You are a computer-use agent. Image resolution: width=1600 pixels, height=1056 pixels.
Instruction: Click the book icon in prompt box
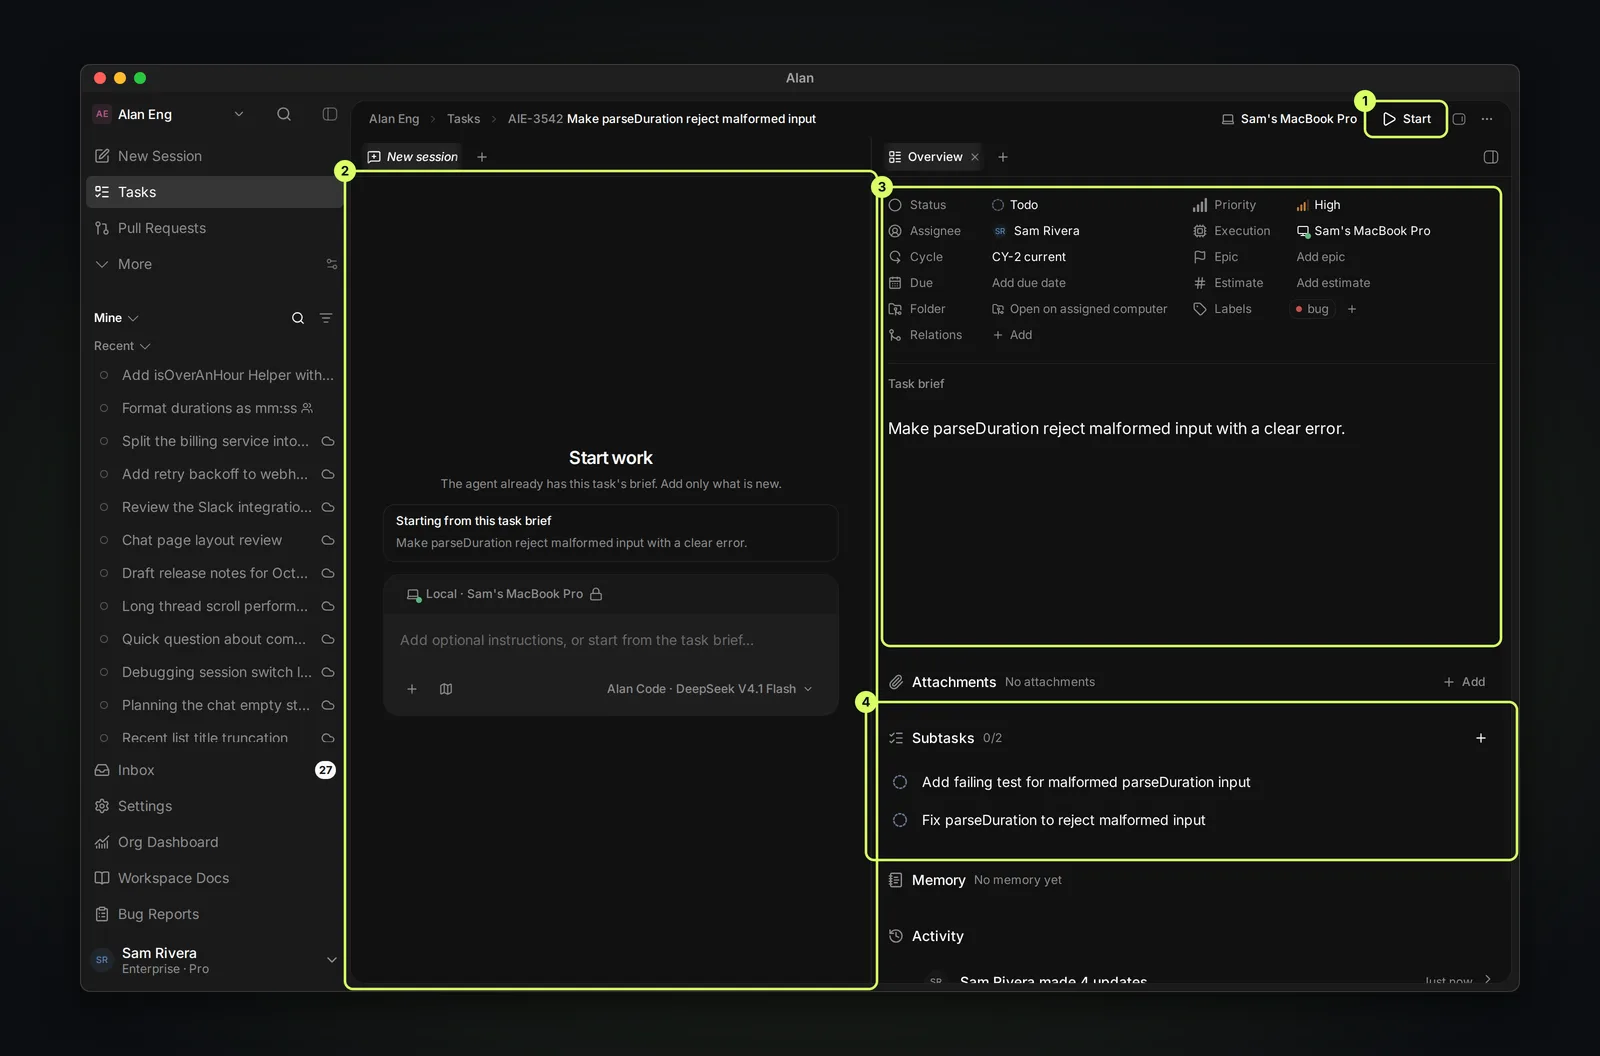click(x=446, y=689)
